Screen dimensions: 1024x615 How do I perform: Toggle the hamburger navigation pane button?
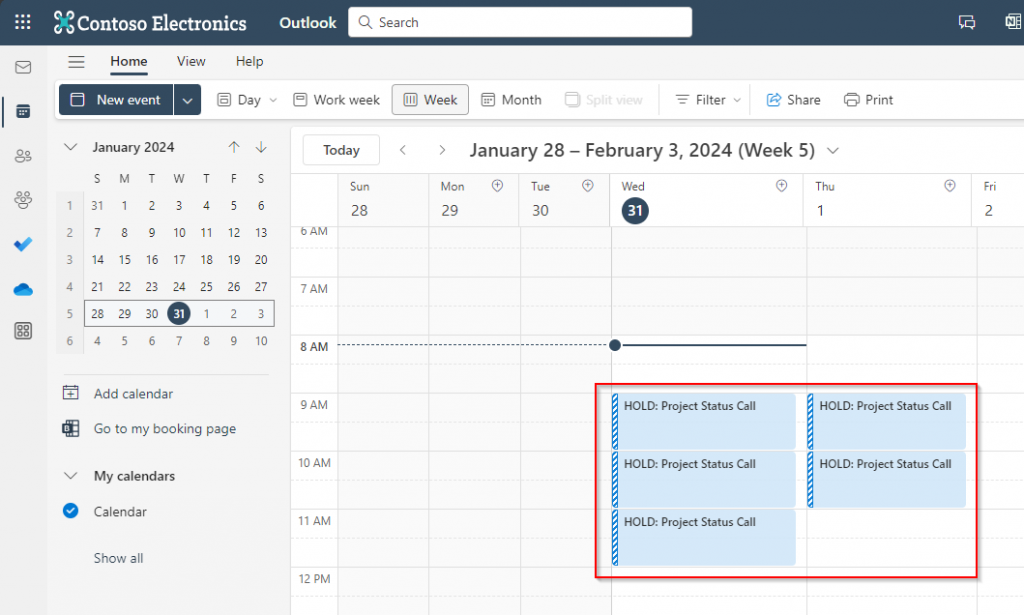76,62
